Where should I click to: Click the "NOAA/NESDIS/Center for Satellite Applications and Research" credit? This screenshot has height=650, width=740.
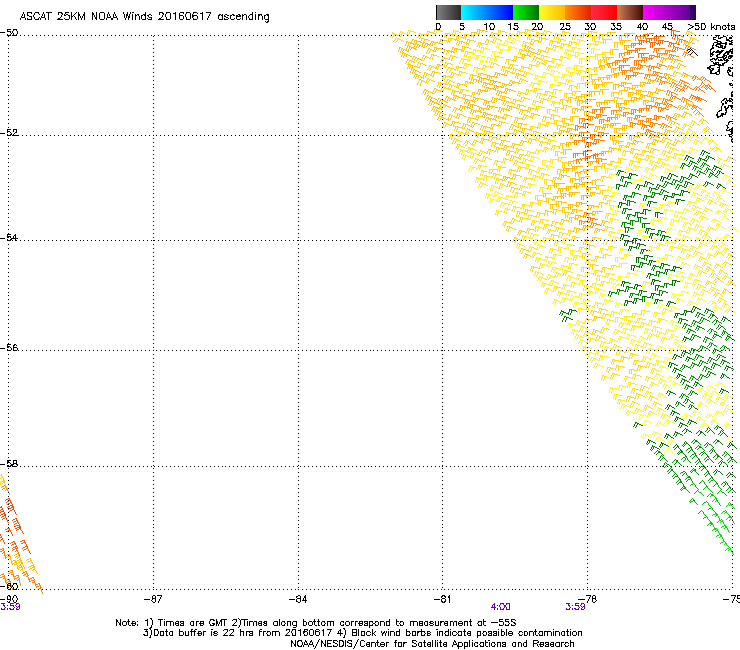(432, 644)
